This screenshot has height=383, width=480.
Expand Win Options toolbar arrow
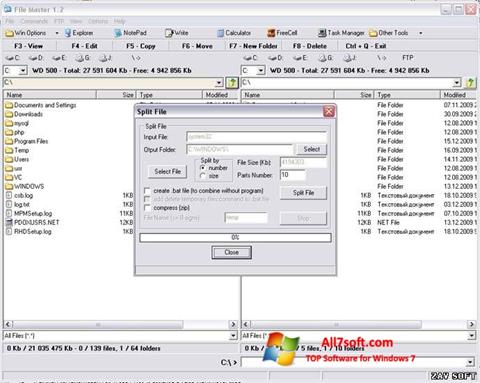[x=57, y=33]
